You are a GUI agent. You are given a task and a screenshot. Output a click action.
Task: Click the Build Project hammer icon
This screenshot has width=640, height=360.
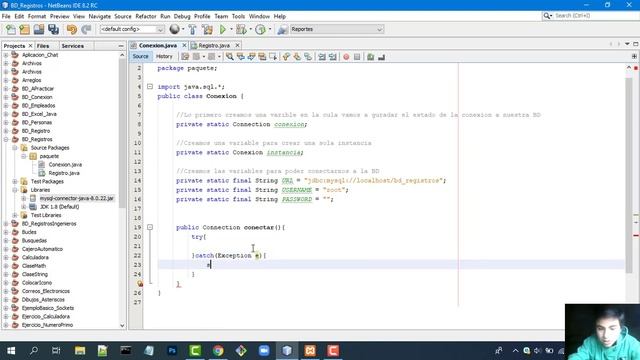tap(192, 29)
